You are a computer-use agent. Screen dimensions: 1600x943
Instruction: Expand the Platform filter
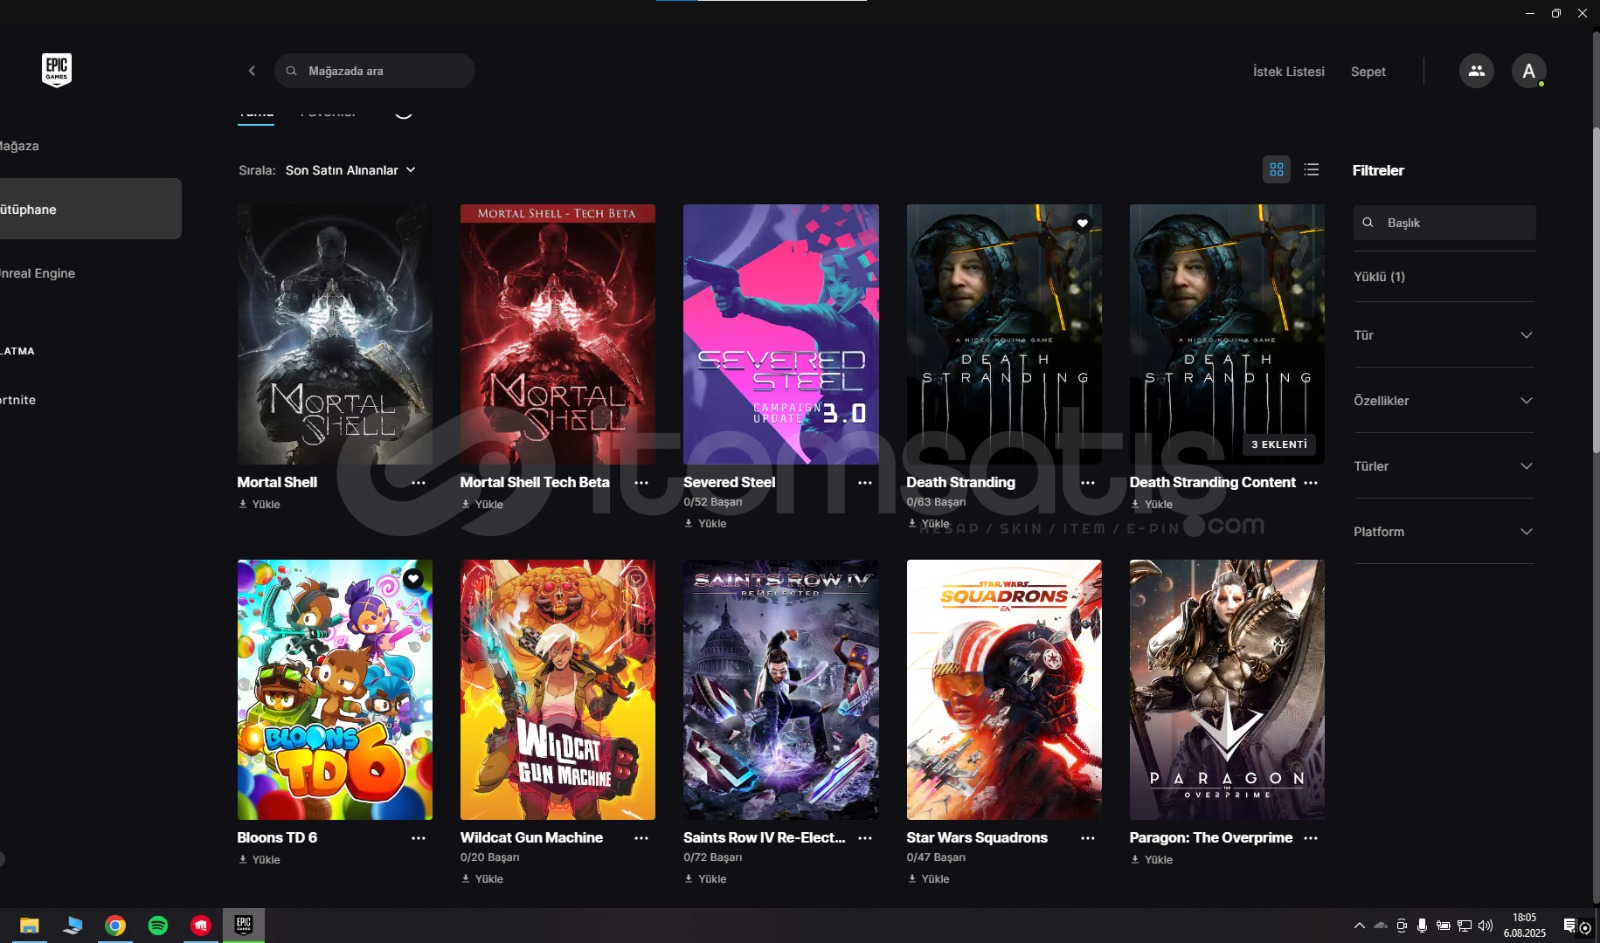pyautogui.click(x=1444, y=532)
